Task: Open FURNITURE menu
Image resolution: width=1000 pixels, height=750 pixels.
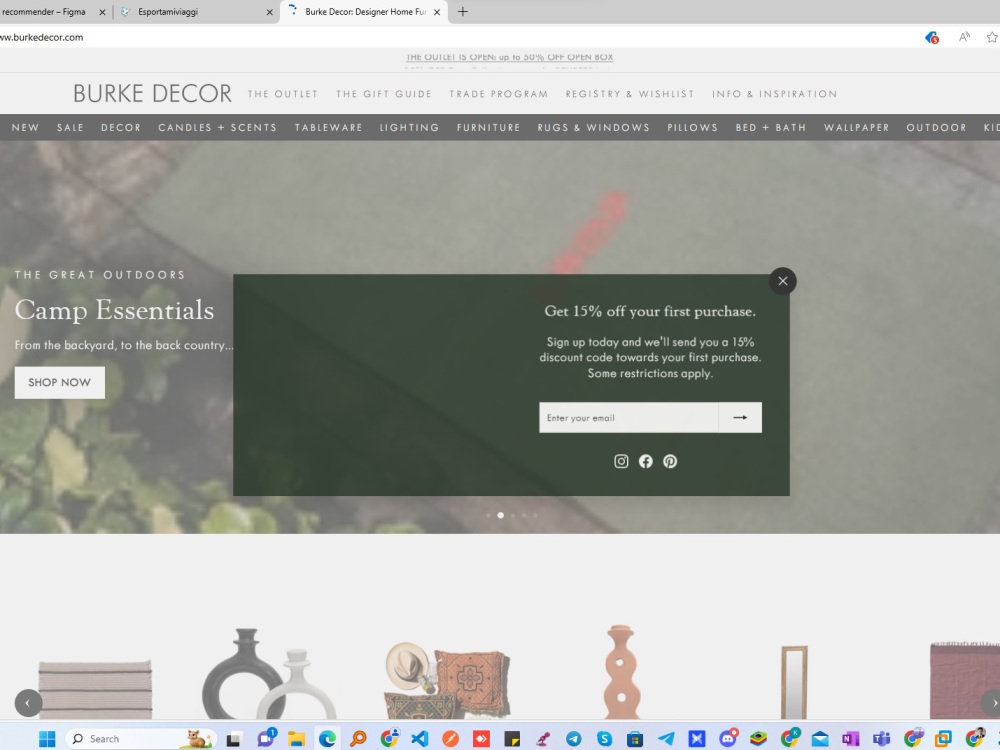Action: tap(489, 128)
